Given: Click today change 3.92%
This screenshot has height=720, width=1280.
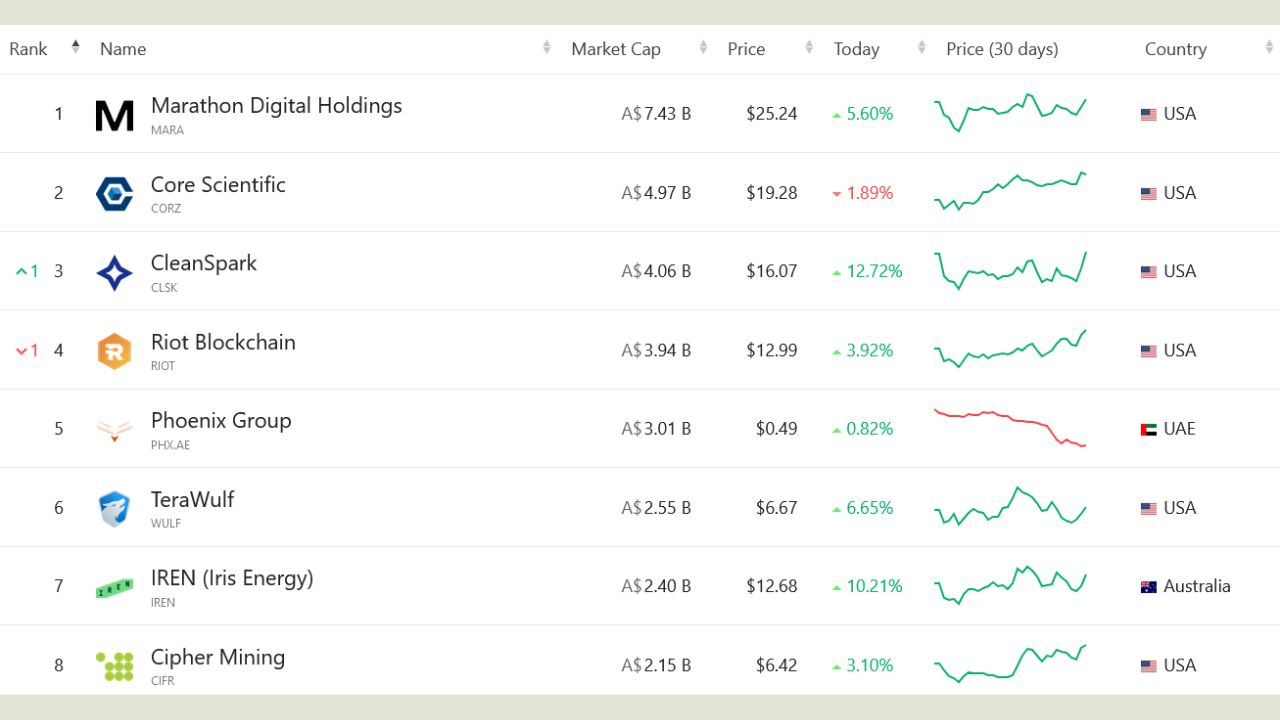Looking at the screenshot, I should [x=870, y=350].
